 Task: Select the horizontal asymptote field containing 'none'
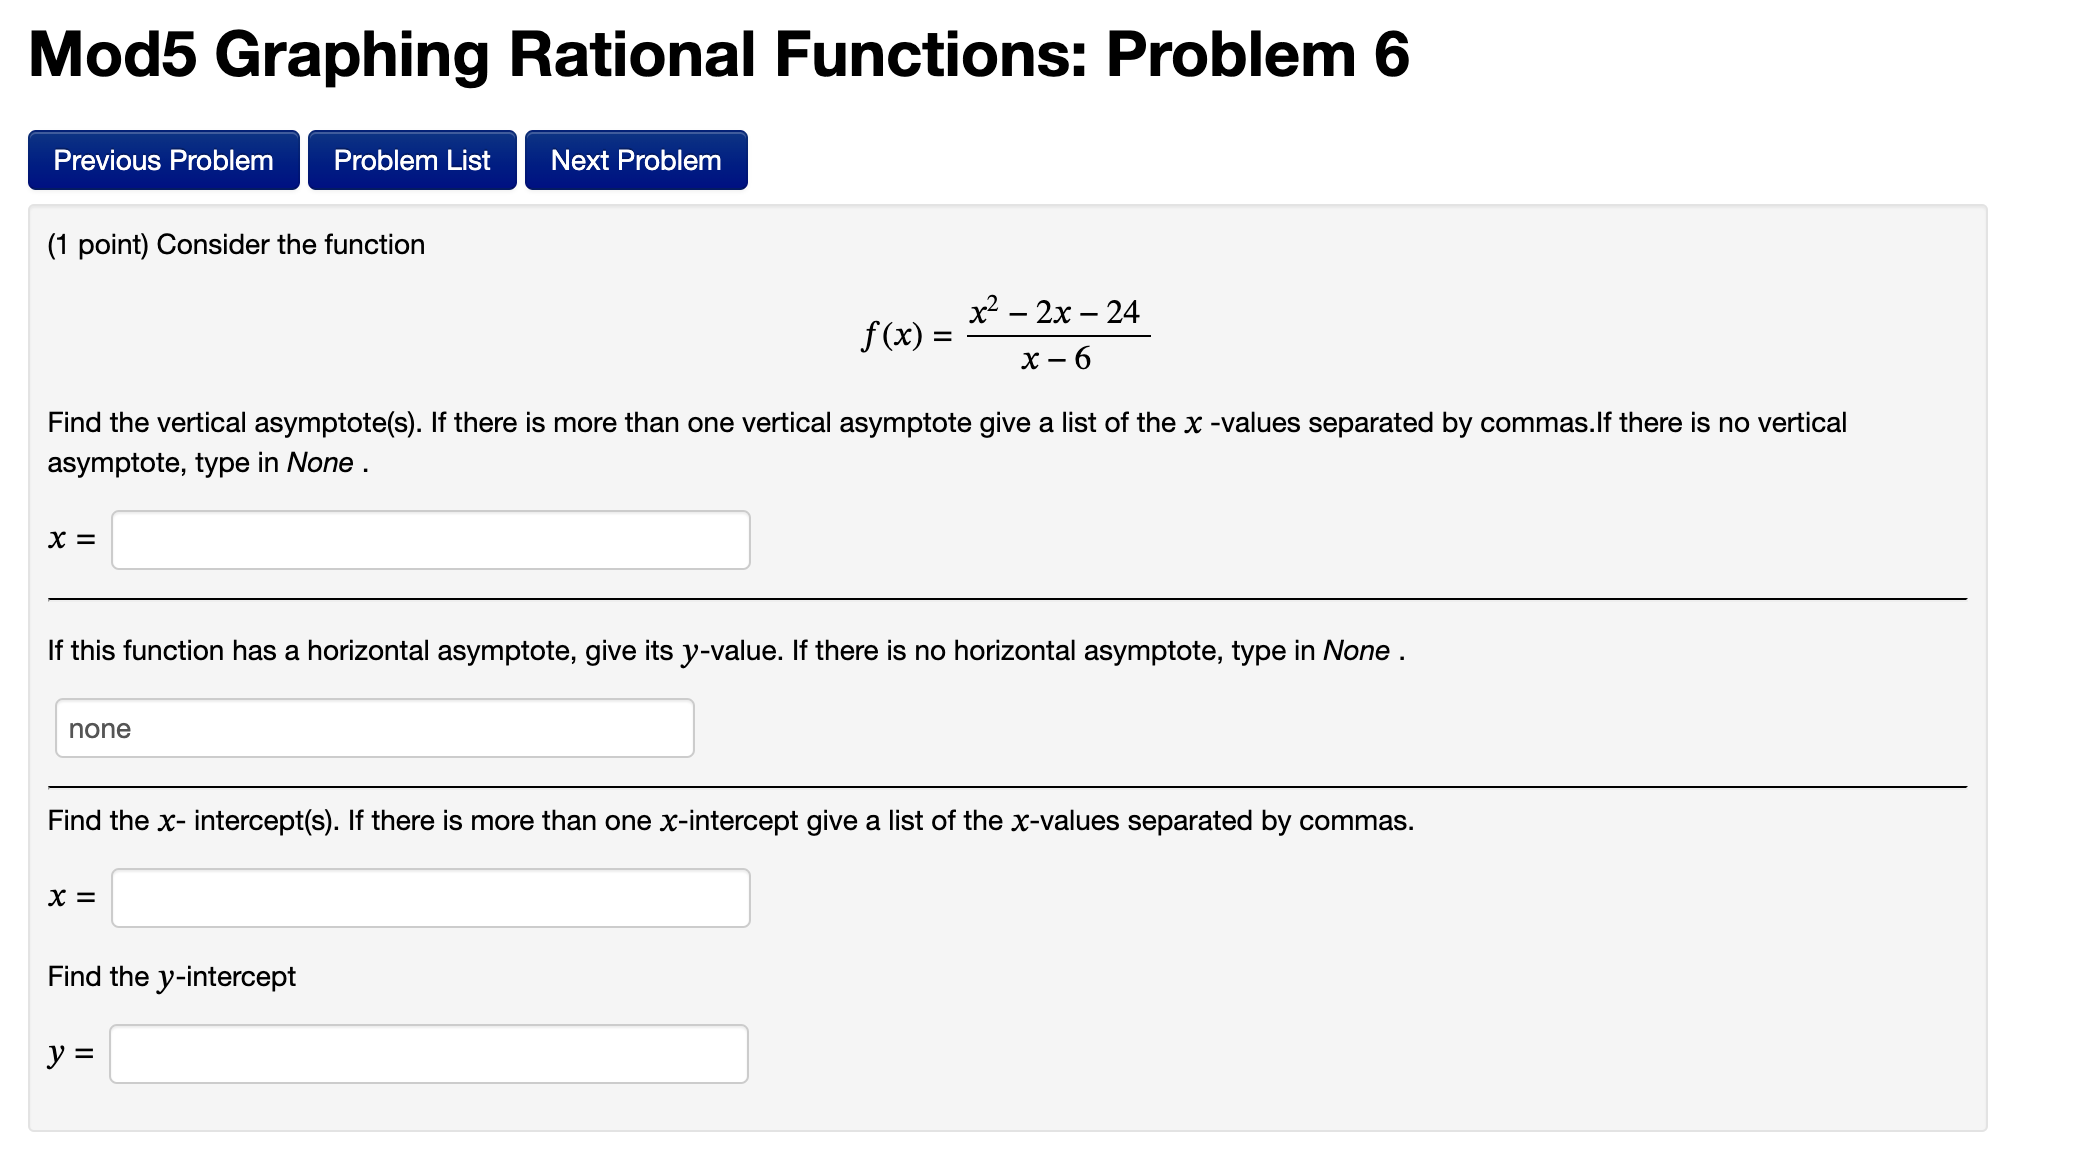(x=375, y=728)
